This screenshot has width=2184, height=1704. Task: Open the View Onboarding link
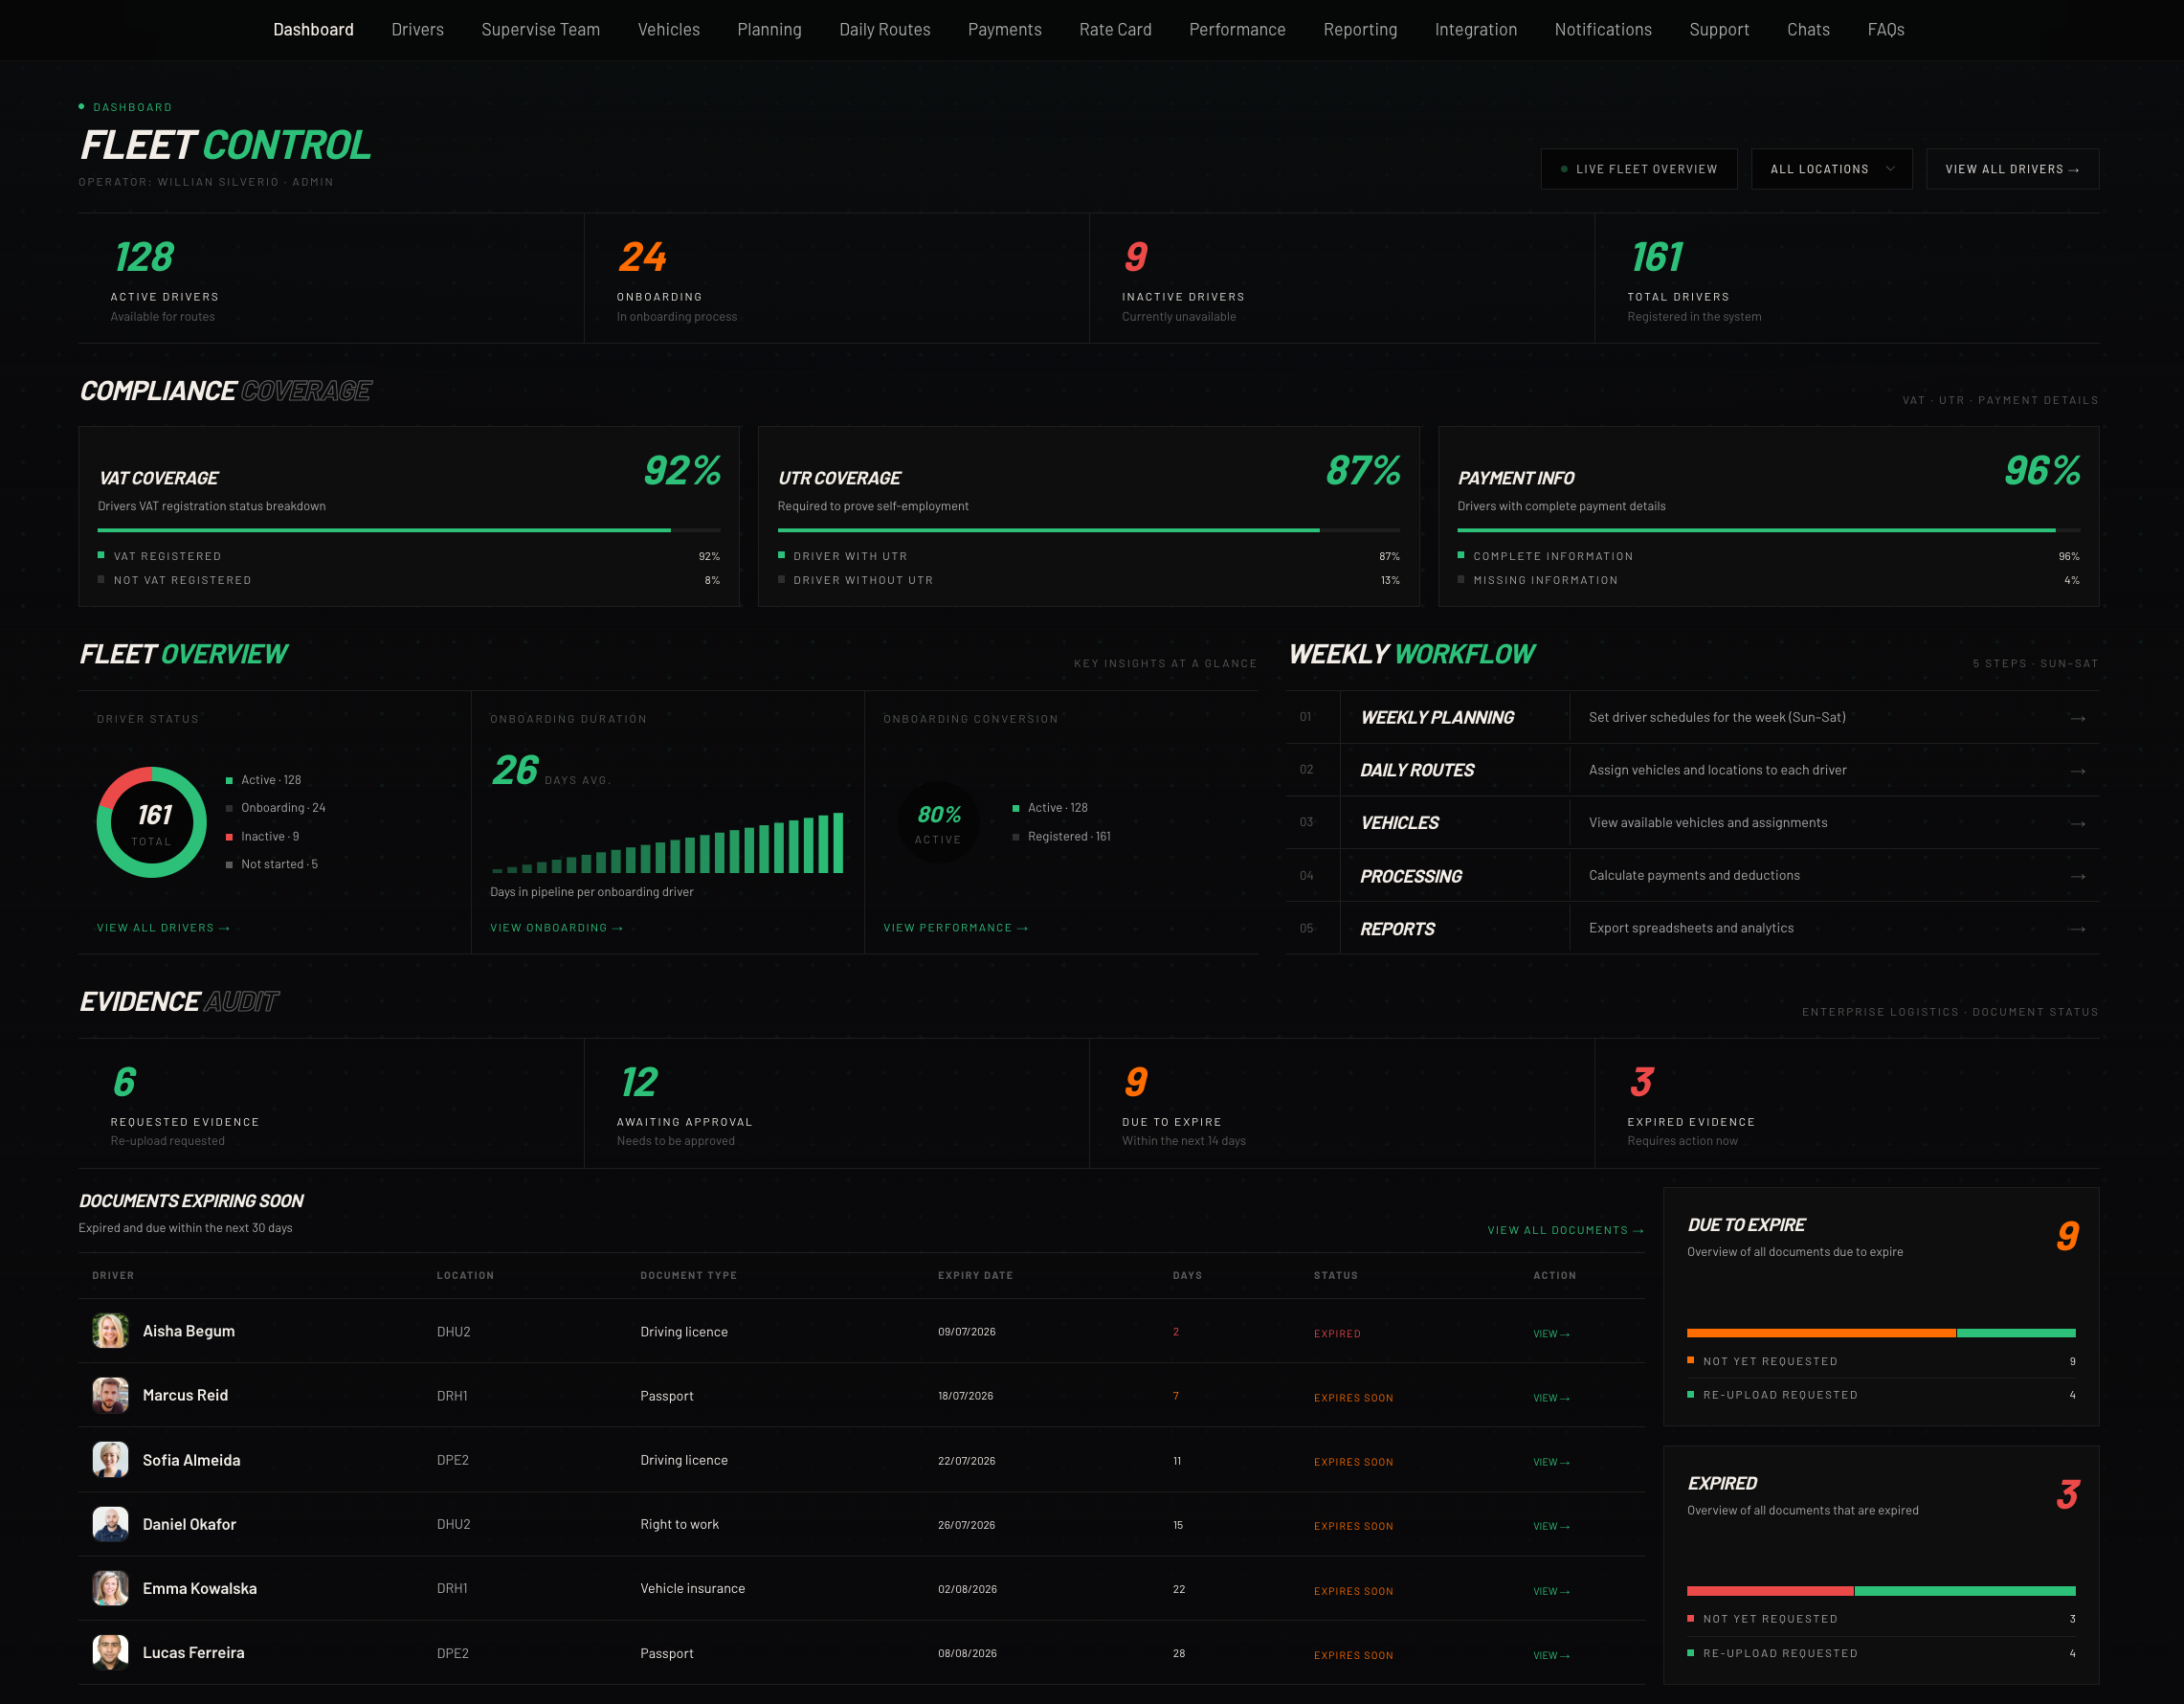[x=556, y=928]
